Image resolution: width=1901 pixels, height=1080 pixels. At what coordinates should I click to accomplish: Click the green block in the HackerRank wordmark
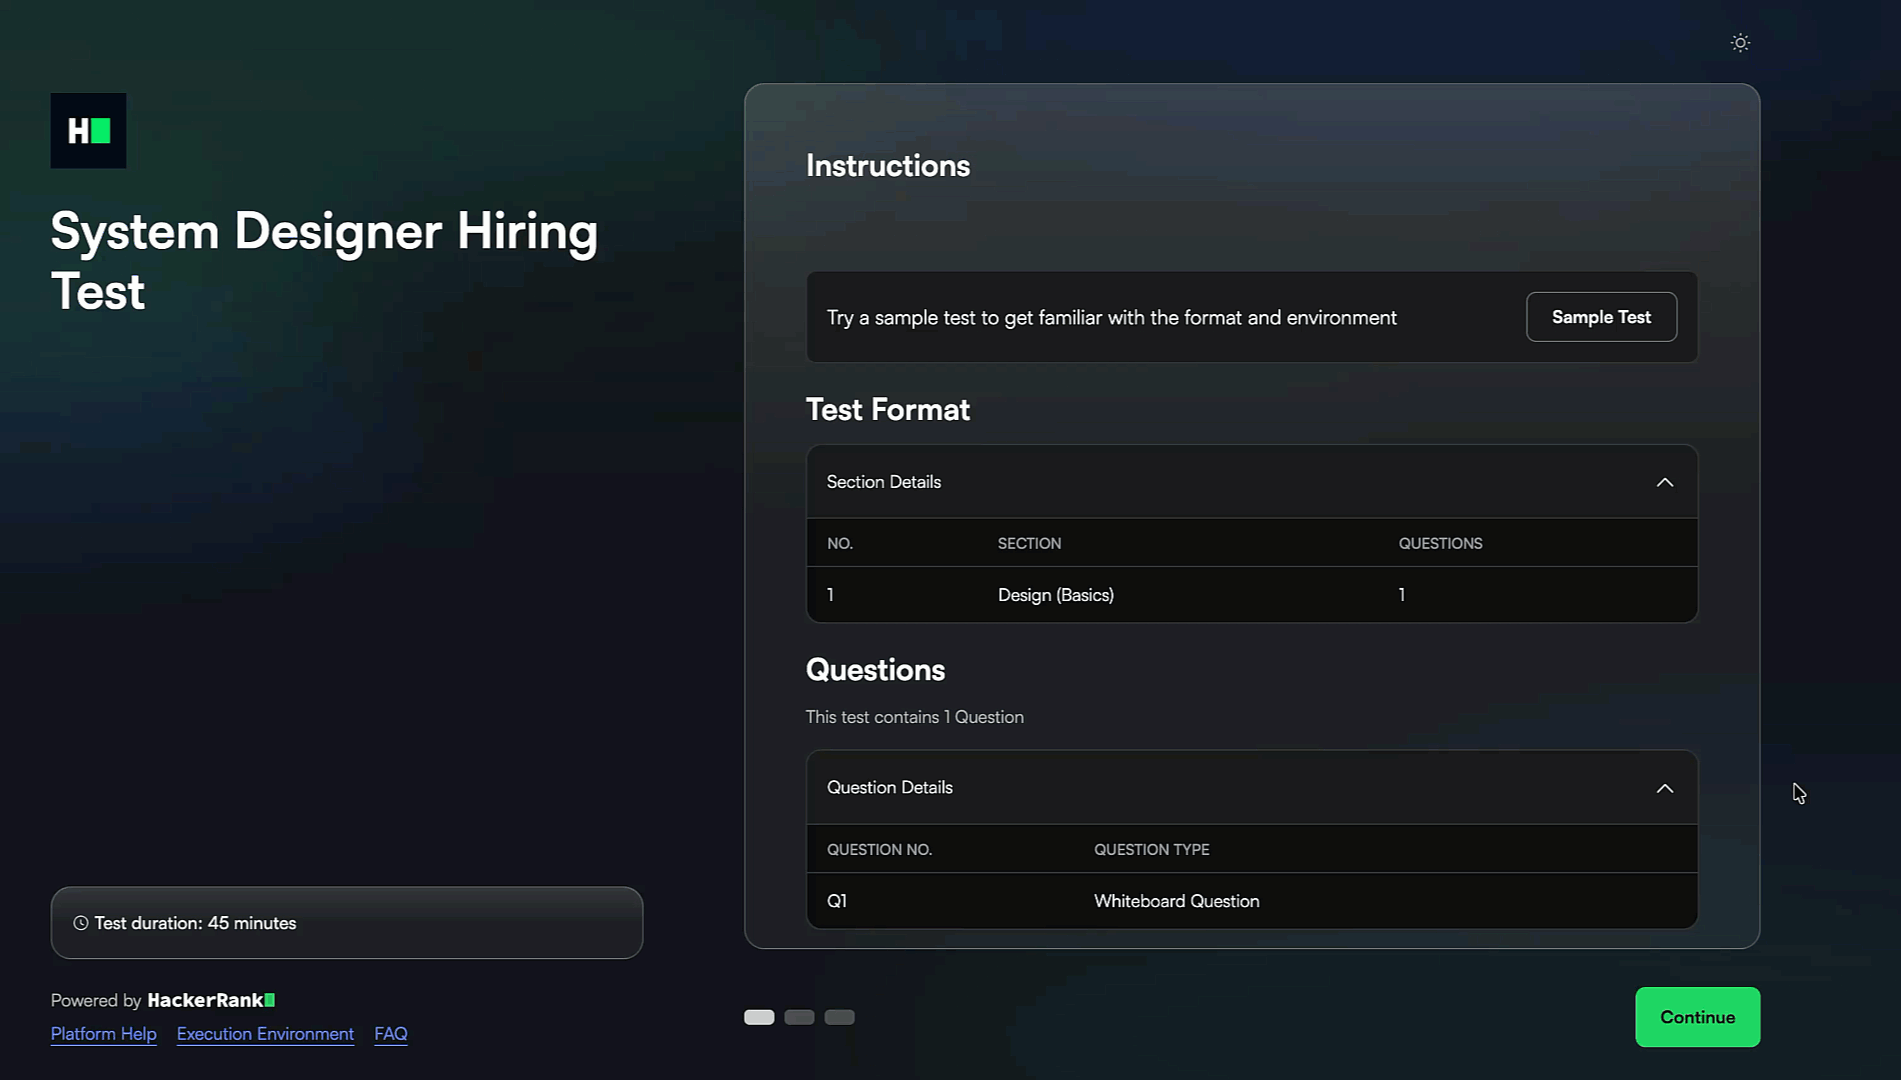(x=268, y=1000)
